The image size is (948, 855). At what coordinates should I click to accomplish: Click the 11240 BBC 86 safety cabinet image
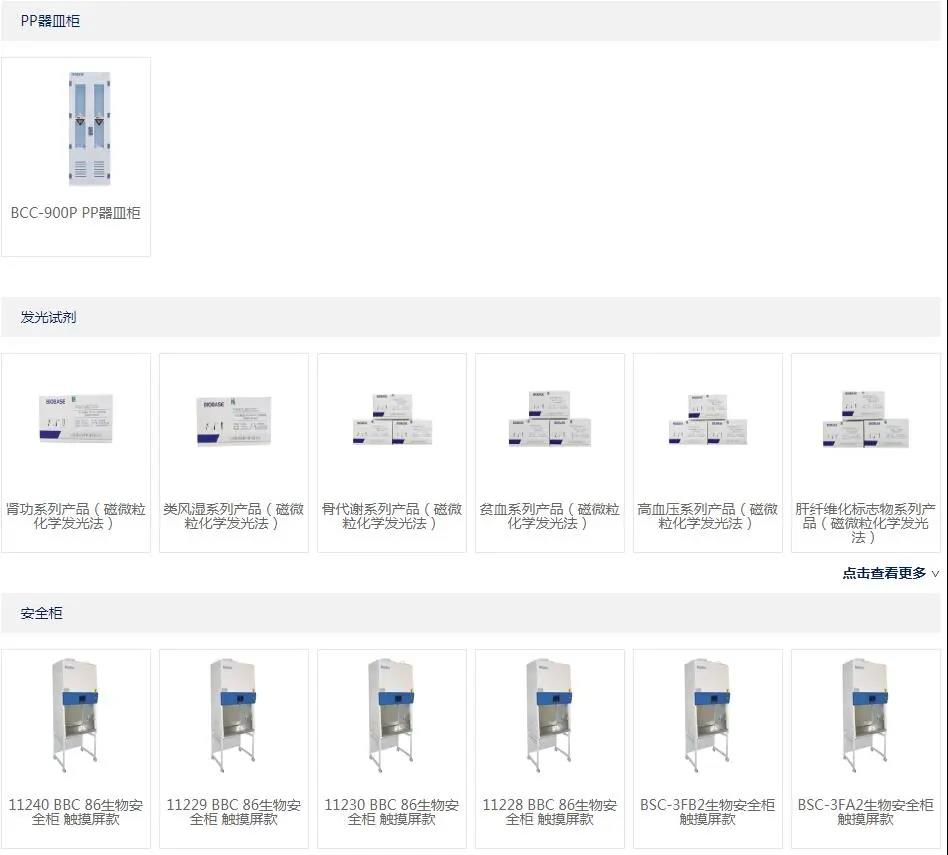tap(76, 714)
